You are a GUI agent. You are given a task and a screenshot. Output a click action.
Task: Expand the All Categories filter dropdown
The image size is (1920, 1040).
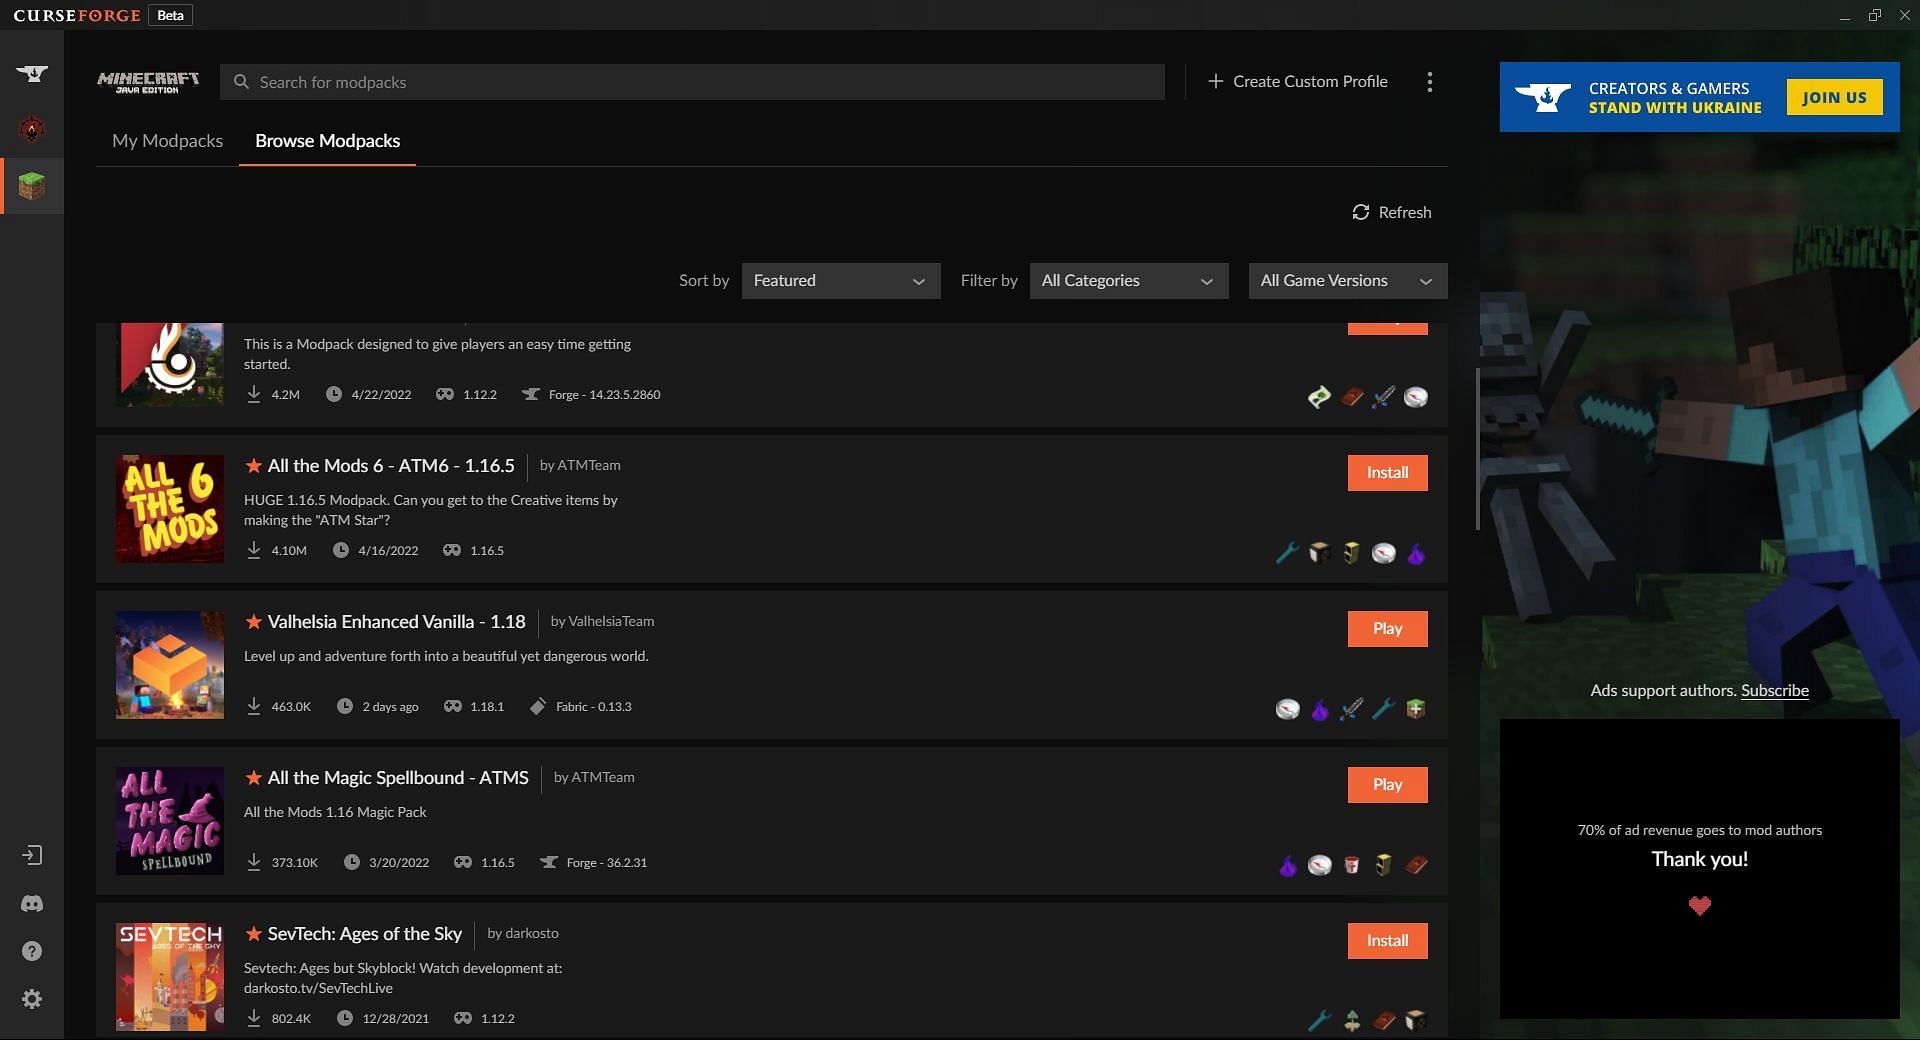pos(1128,281)
